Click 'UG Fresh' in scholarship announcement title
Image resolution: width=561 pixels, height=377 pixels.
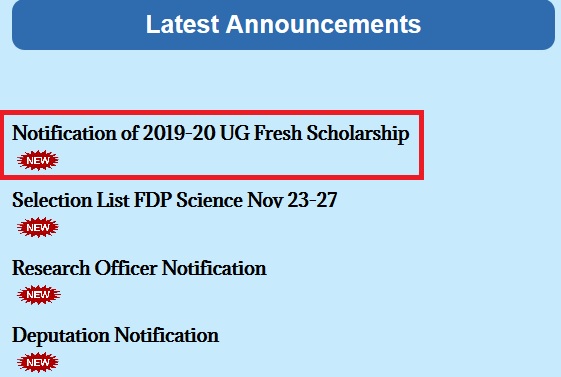(261, 133)
